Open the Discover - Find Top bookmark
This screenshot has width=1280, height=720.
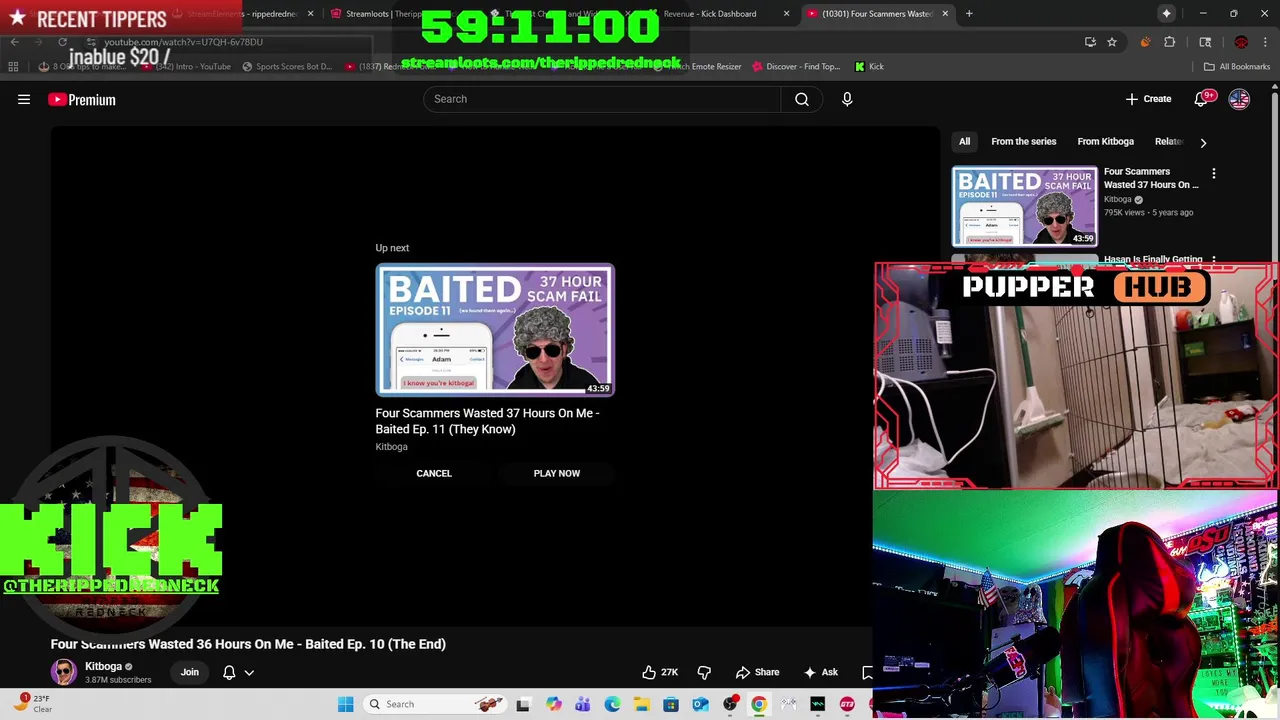click(796, 67)
